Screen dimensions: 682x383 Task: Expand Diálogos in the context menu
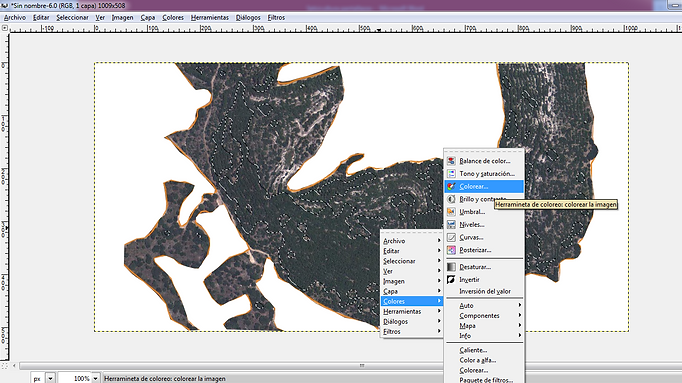coord(411,321)
